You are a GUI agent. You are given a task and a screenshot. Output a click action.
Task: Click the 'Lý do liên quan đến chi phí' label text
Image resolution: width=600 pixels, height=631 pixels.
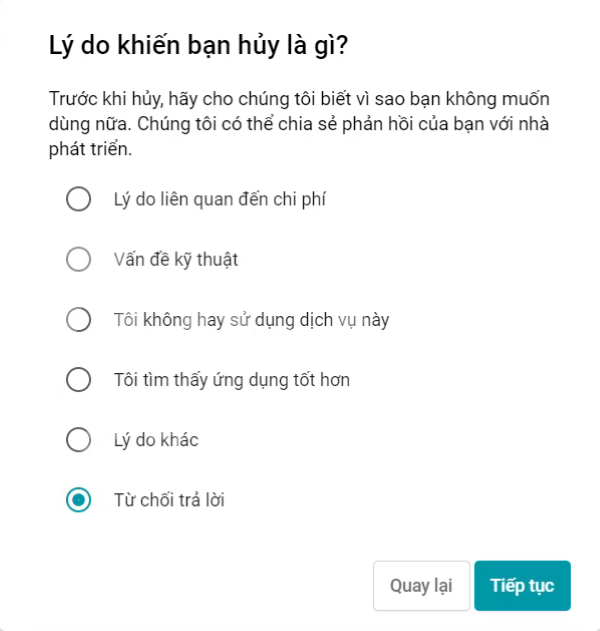pos(220,199)
